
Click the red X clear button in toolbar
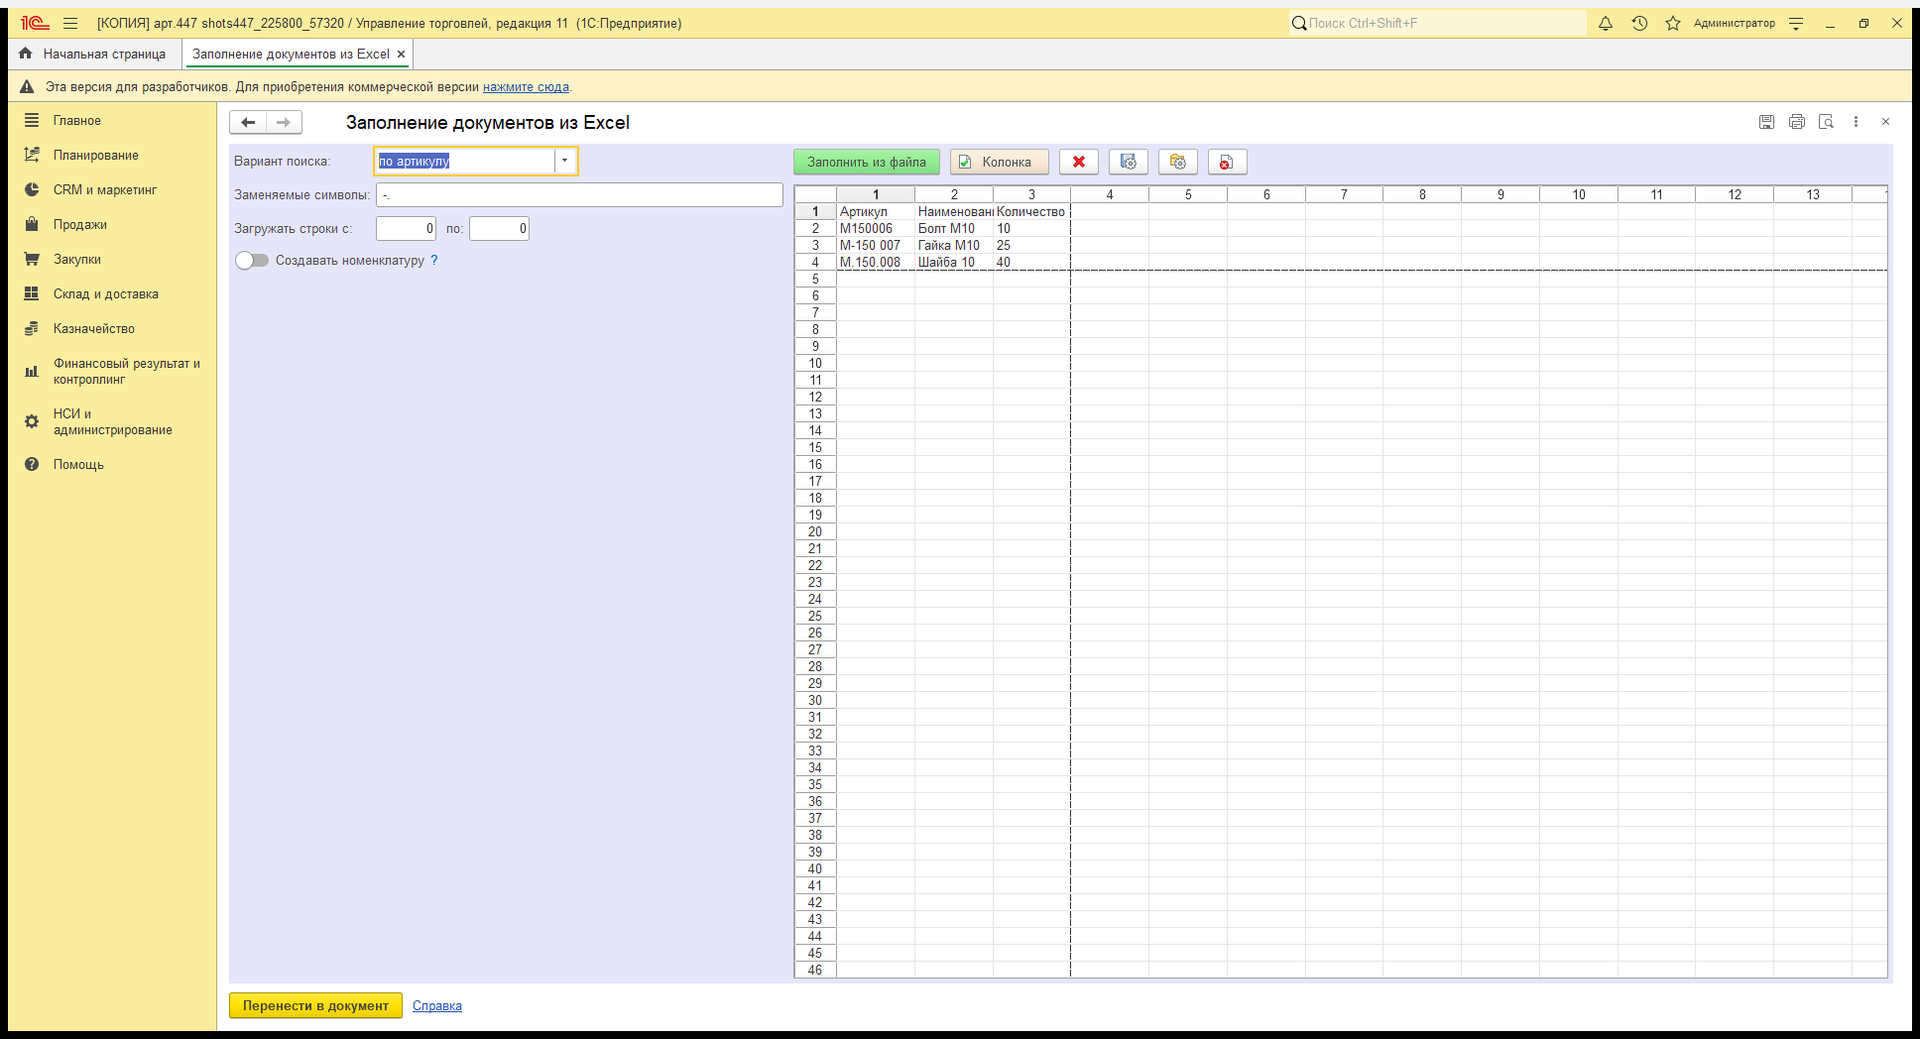tap(1079, 162)
